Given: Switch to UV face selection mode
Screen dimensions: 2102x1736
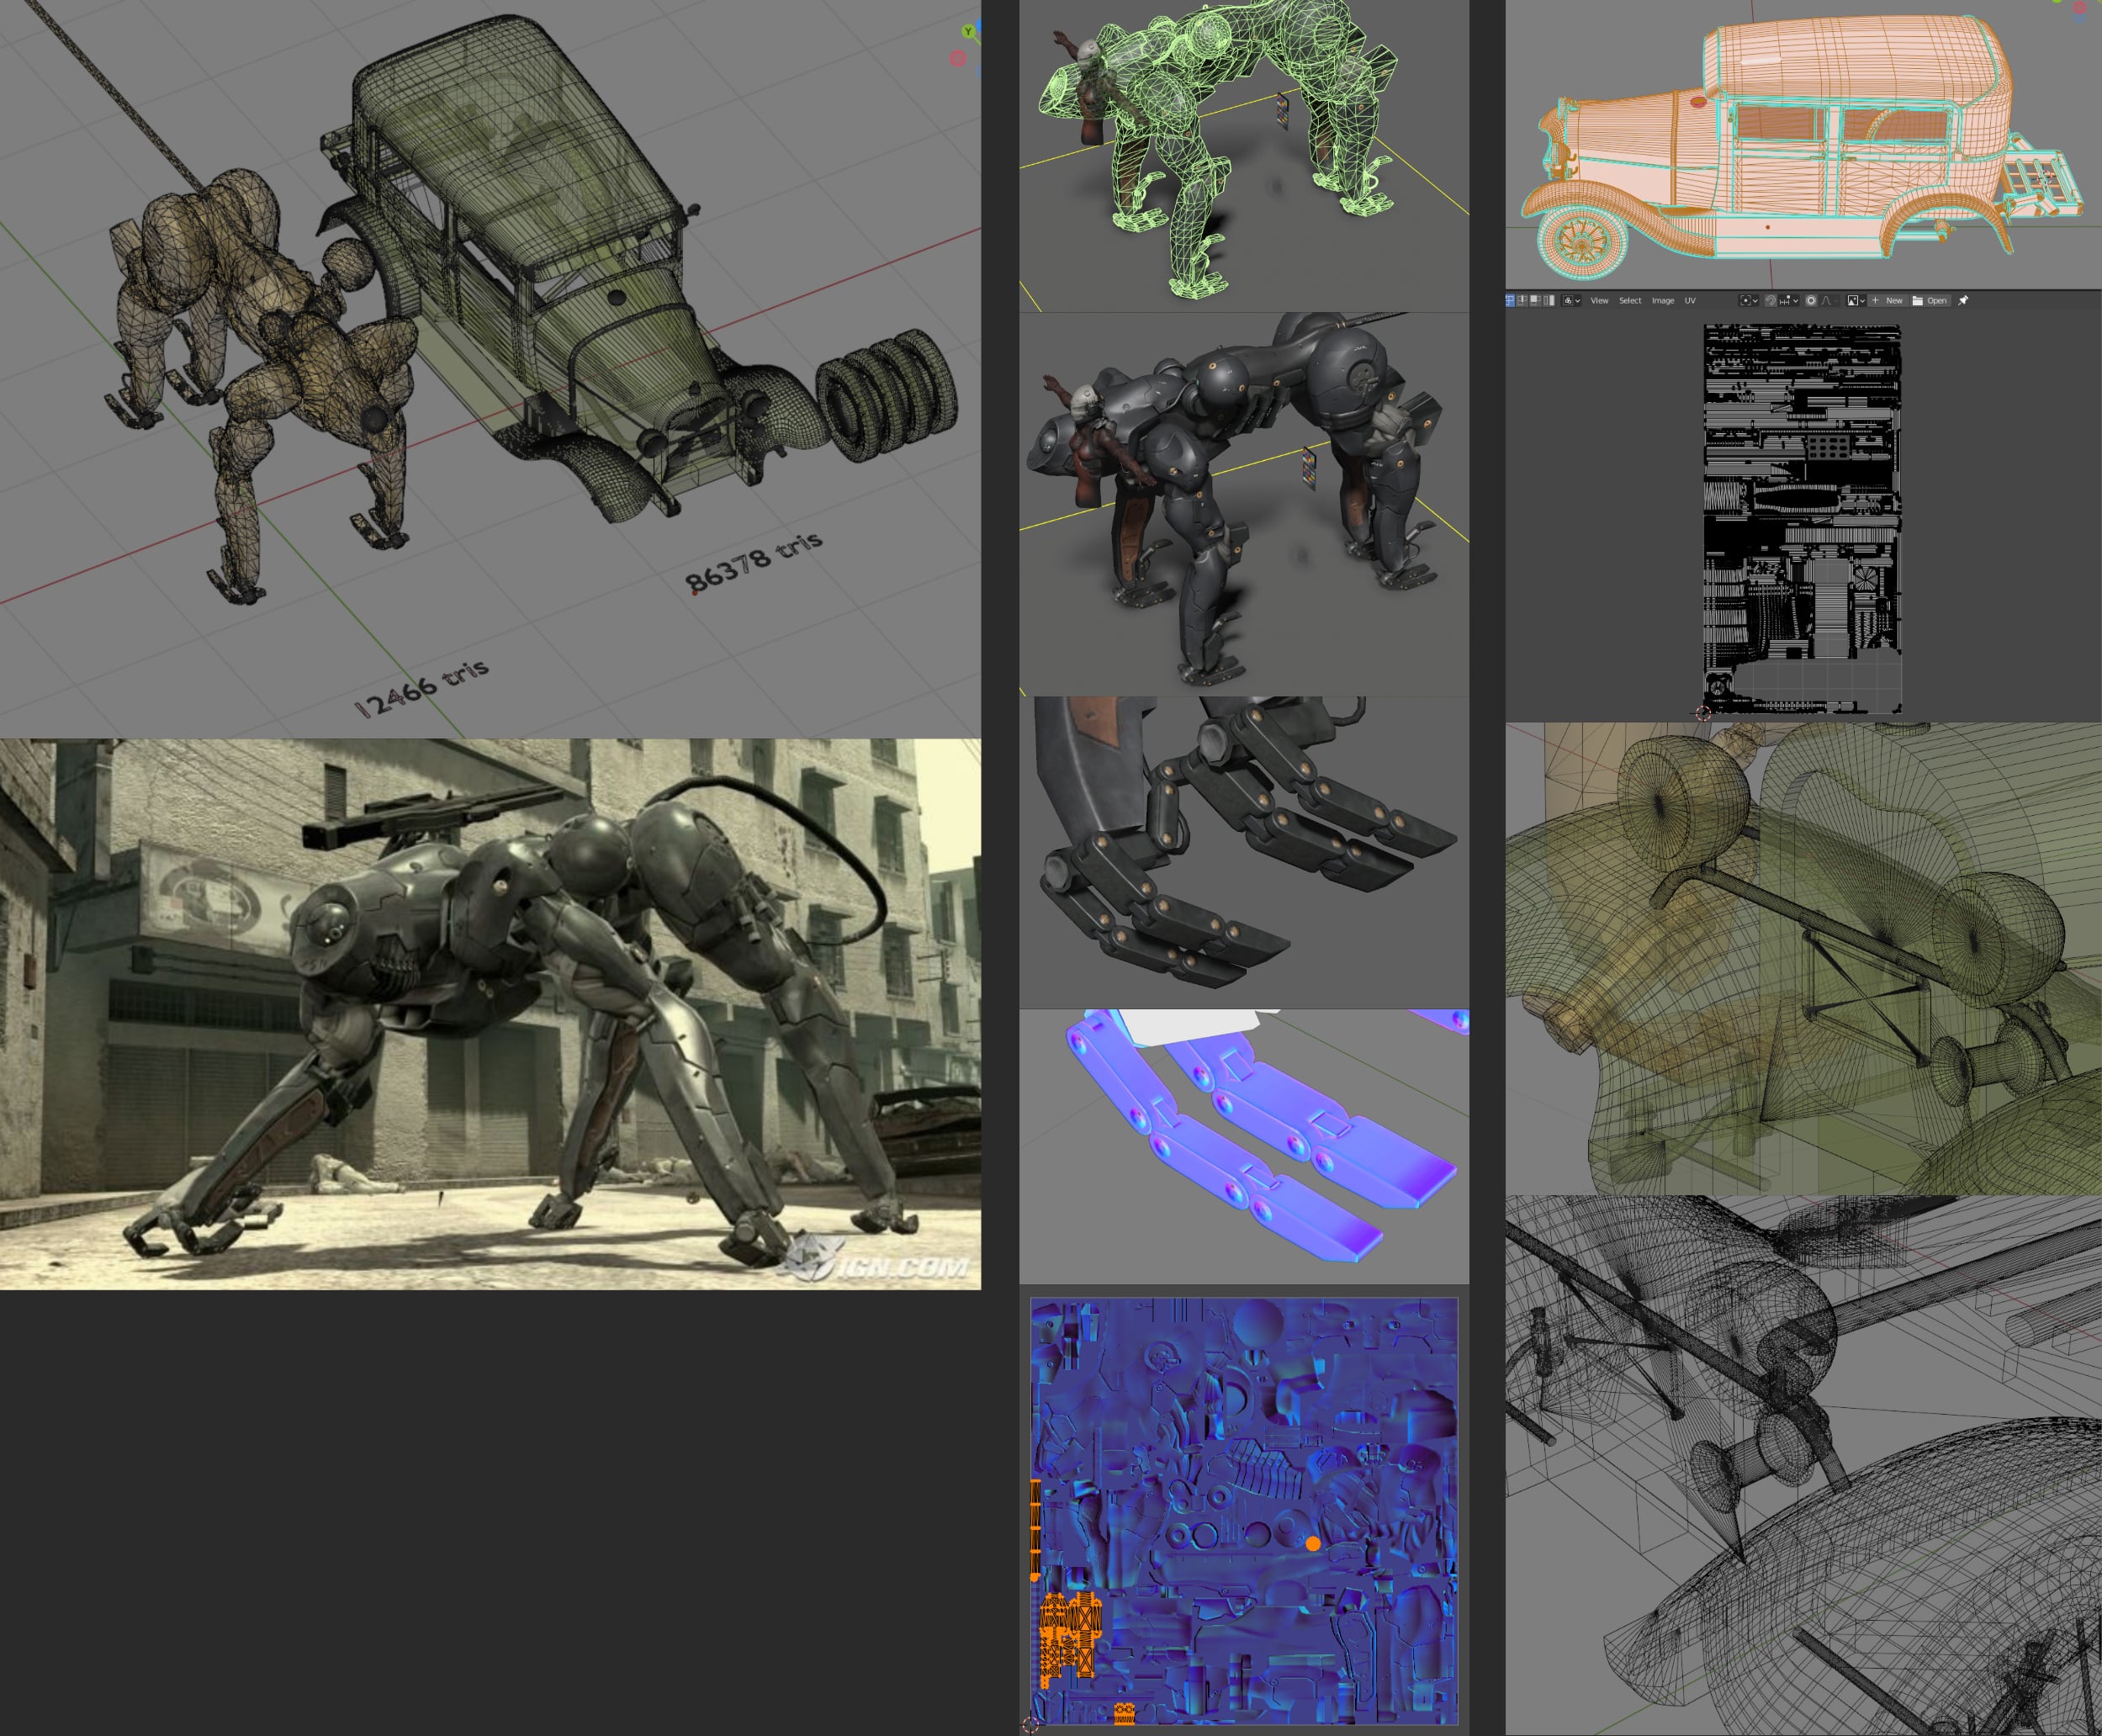Looking at the screenshot, I should pos(1536,301).
